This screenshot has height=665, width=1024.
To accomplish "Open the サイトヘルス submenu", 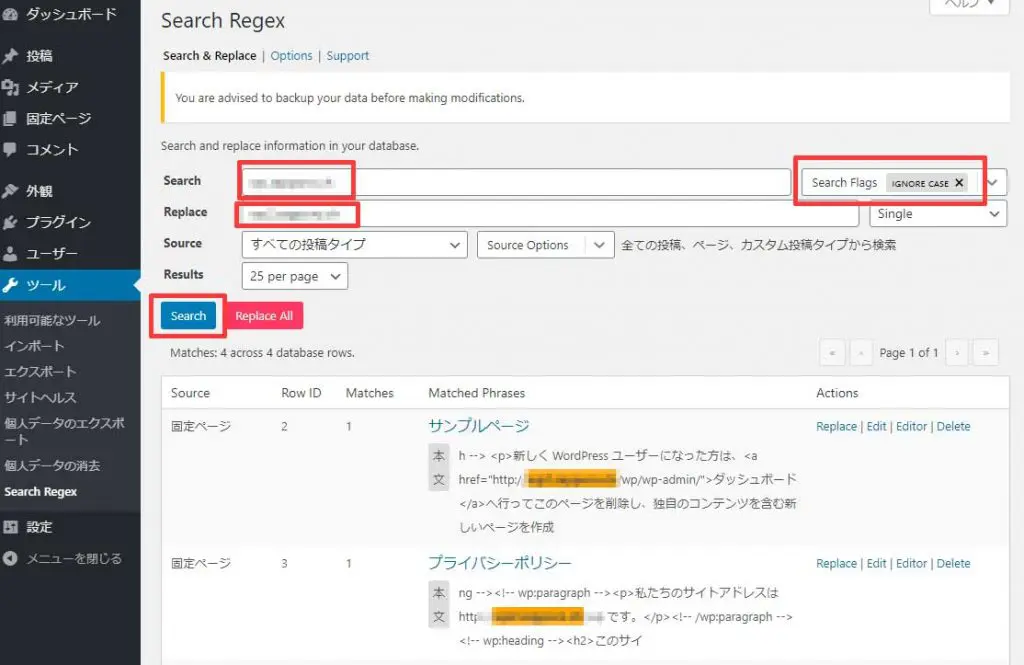I will [x=40, y=397].
